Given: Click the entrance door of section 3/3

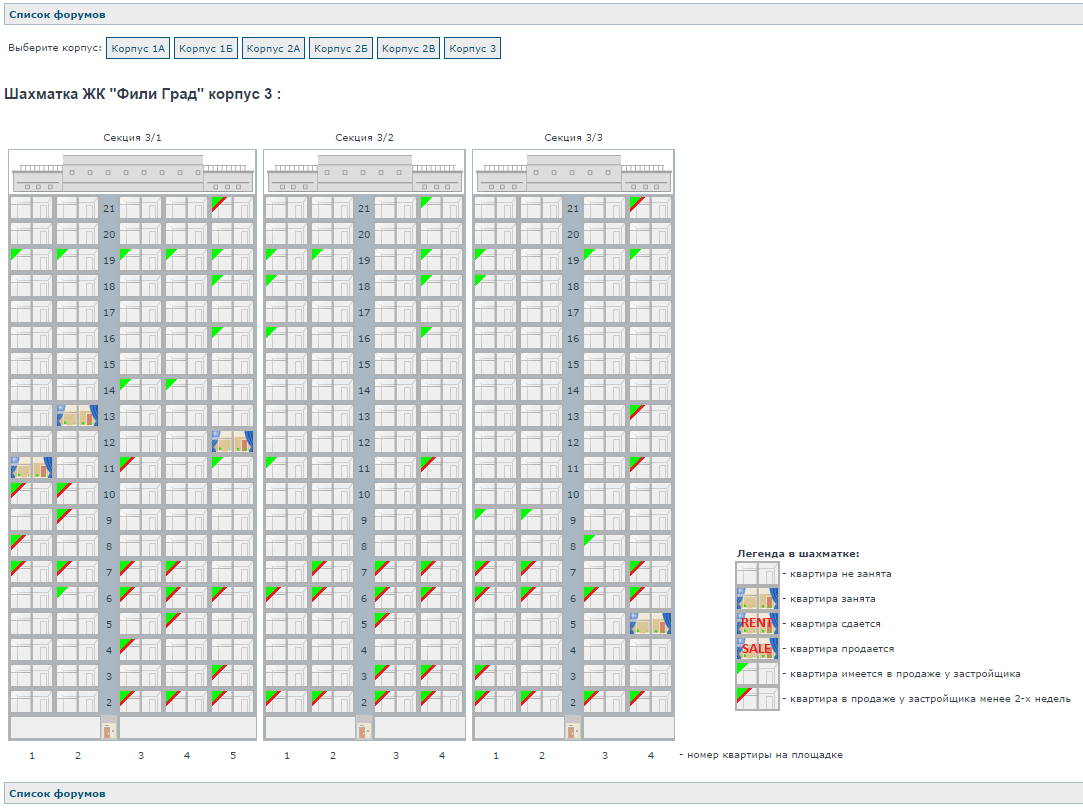Looking at the screenshot, I should (573, 730).
